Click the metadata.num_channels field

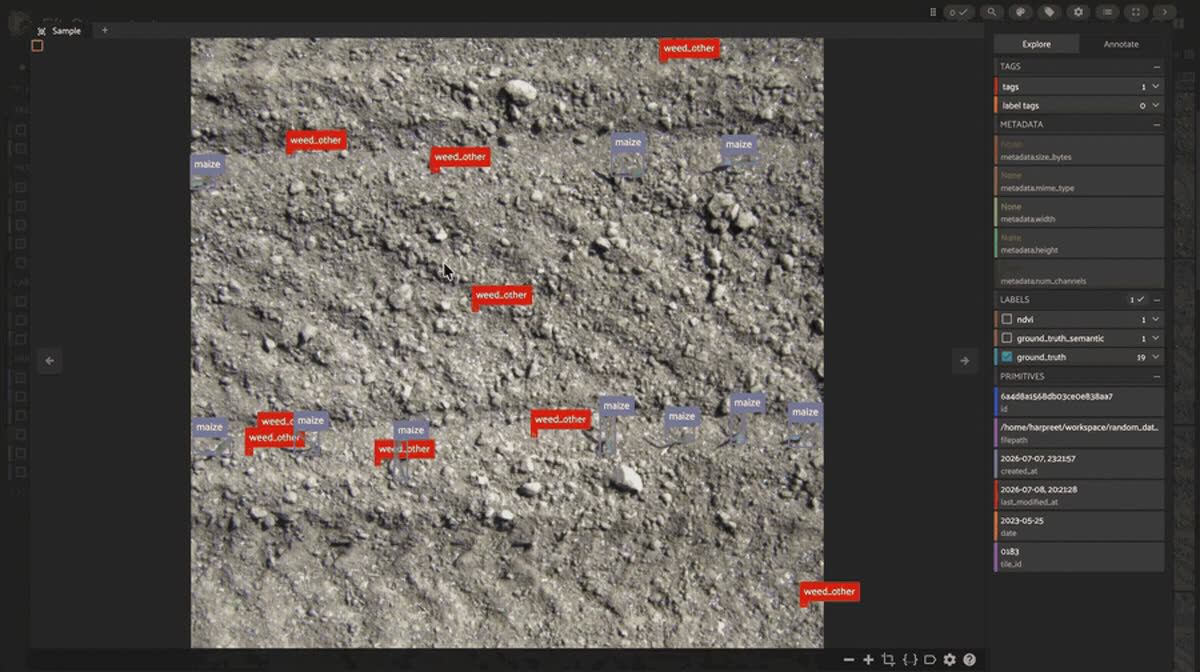(1079, 275)
